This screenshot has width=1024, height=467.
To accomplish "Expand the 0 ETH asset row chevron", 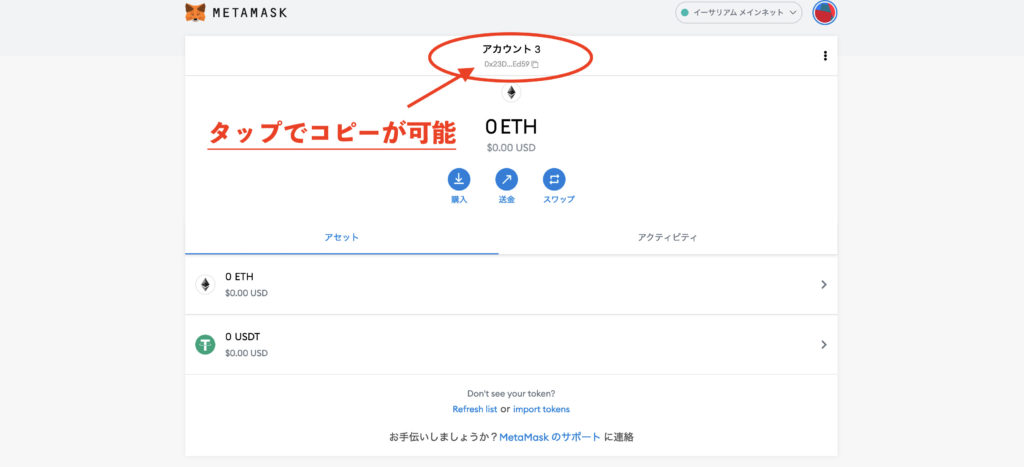I will click(x=824, y=285).
